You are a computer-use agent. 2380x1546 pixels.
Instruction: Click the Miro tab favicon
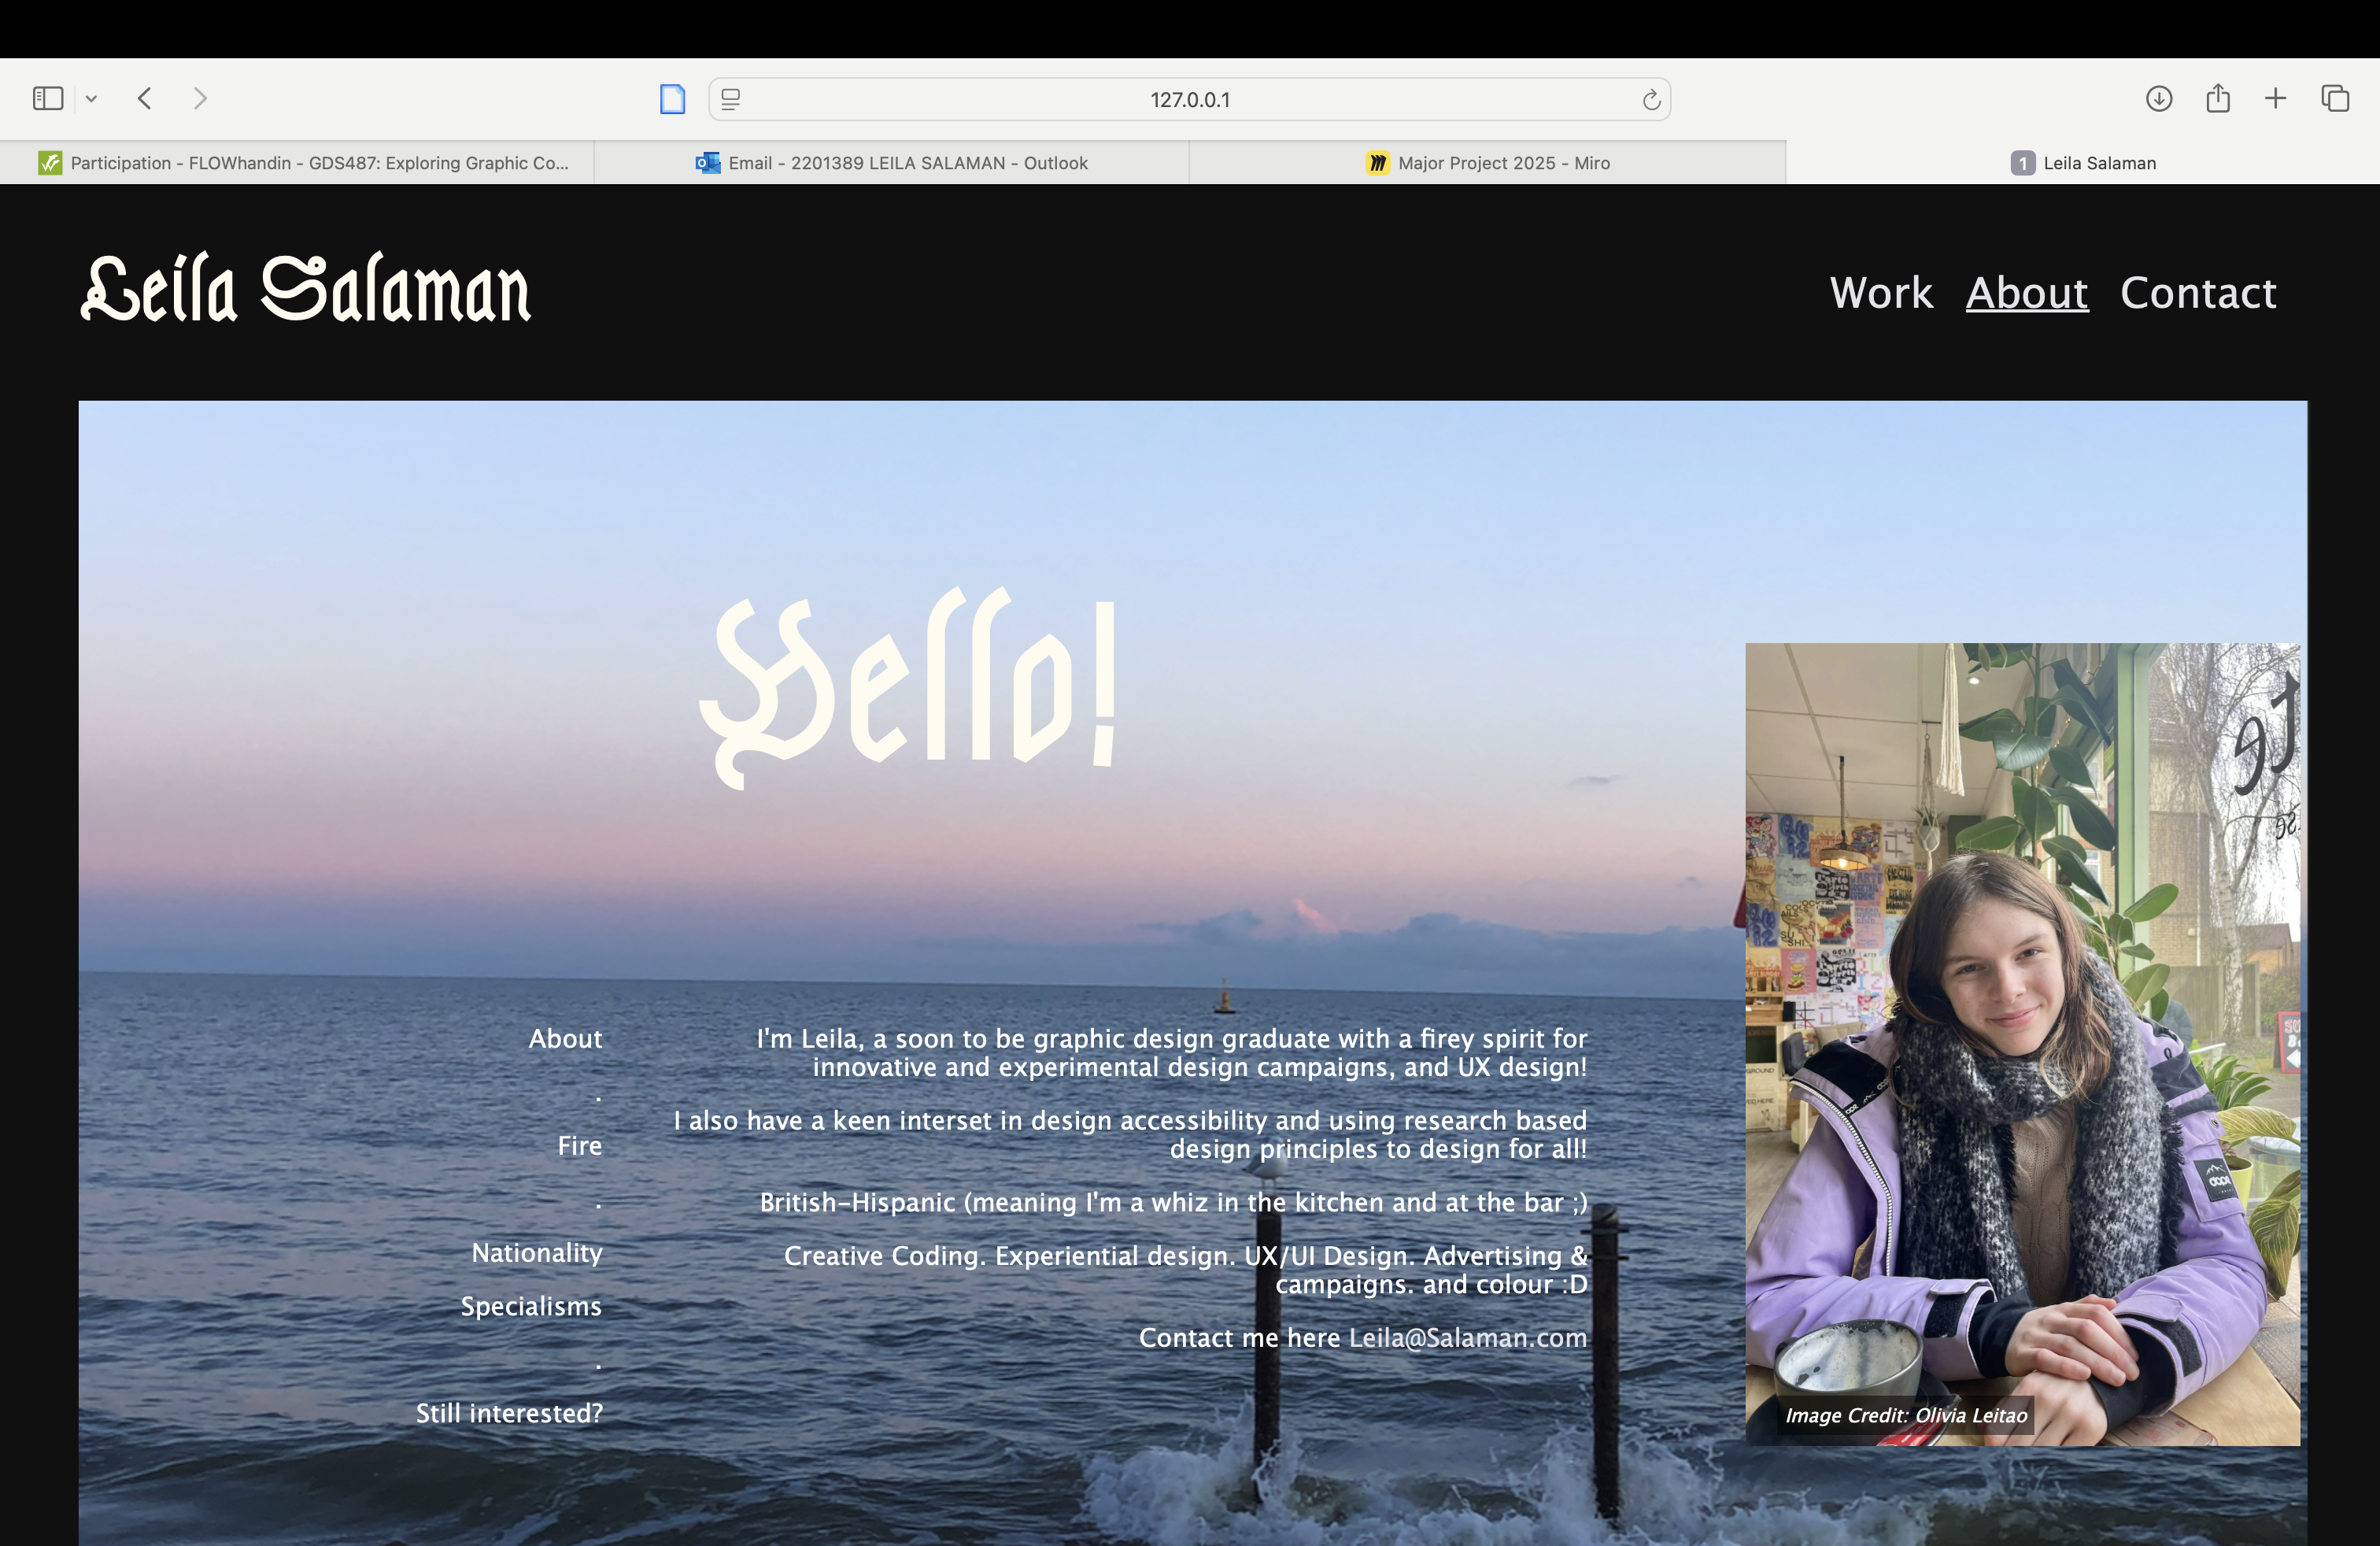pos(1377,162)
